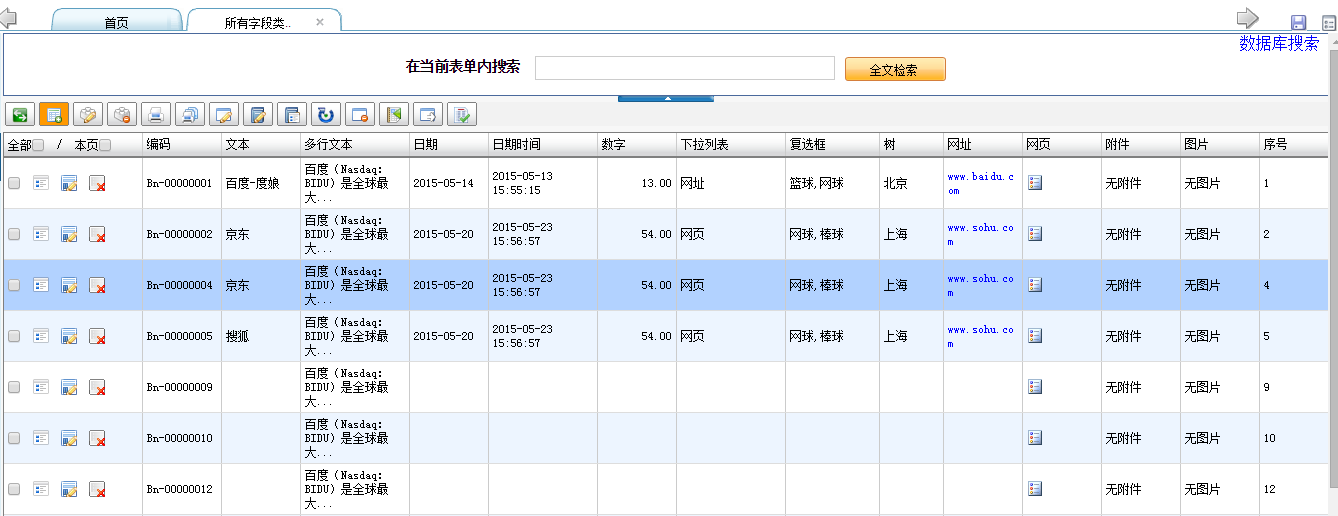
Task: Click the brick with red minus icon
Action: [x=122, y=114]
